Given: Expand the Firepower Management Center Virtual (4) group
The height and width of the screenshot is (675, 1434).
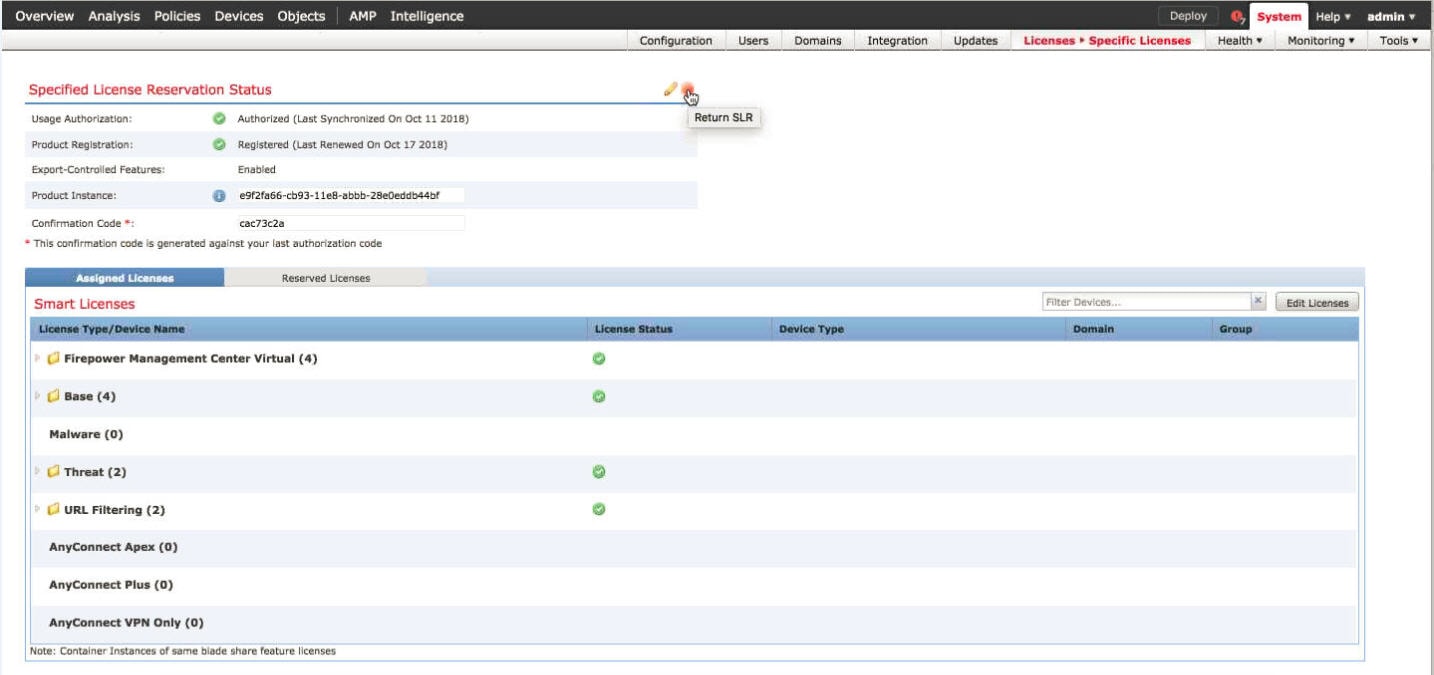Looking at the screenshot, I should [x=39, y=359].
